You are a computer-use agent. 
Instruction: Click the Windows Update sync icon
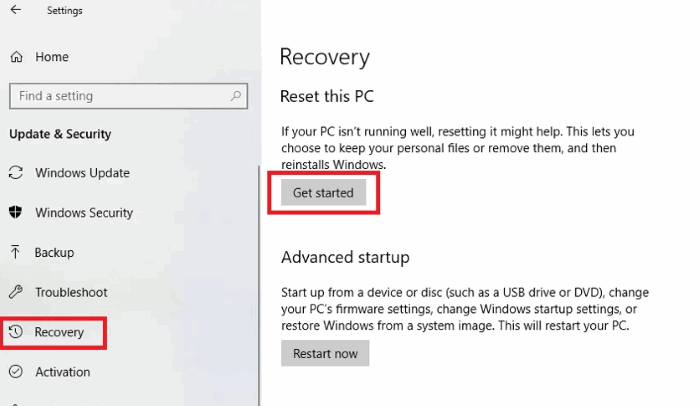tap(16, 173)
